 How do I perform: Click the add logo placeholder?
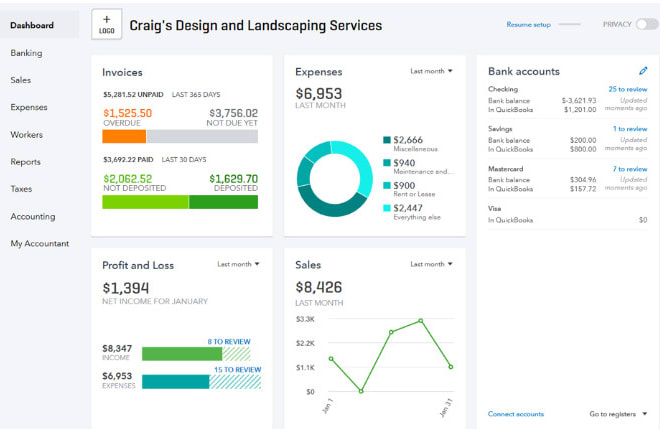click(x=106, y=24)
